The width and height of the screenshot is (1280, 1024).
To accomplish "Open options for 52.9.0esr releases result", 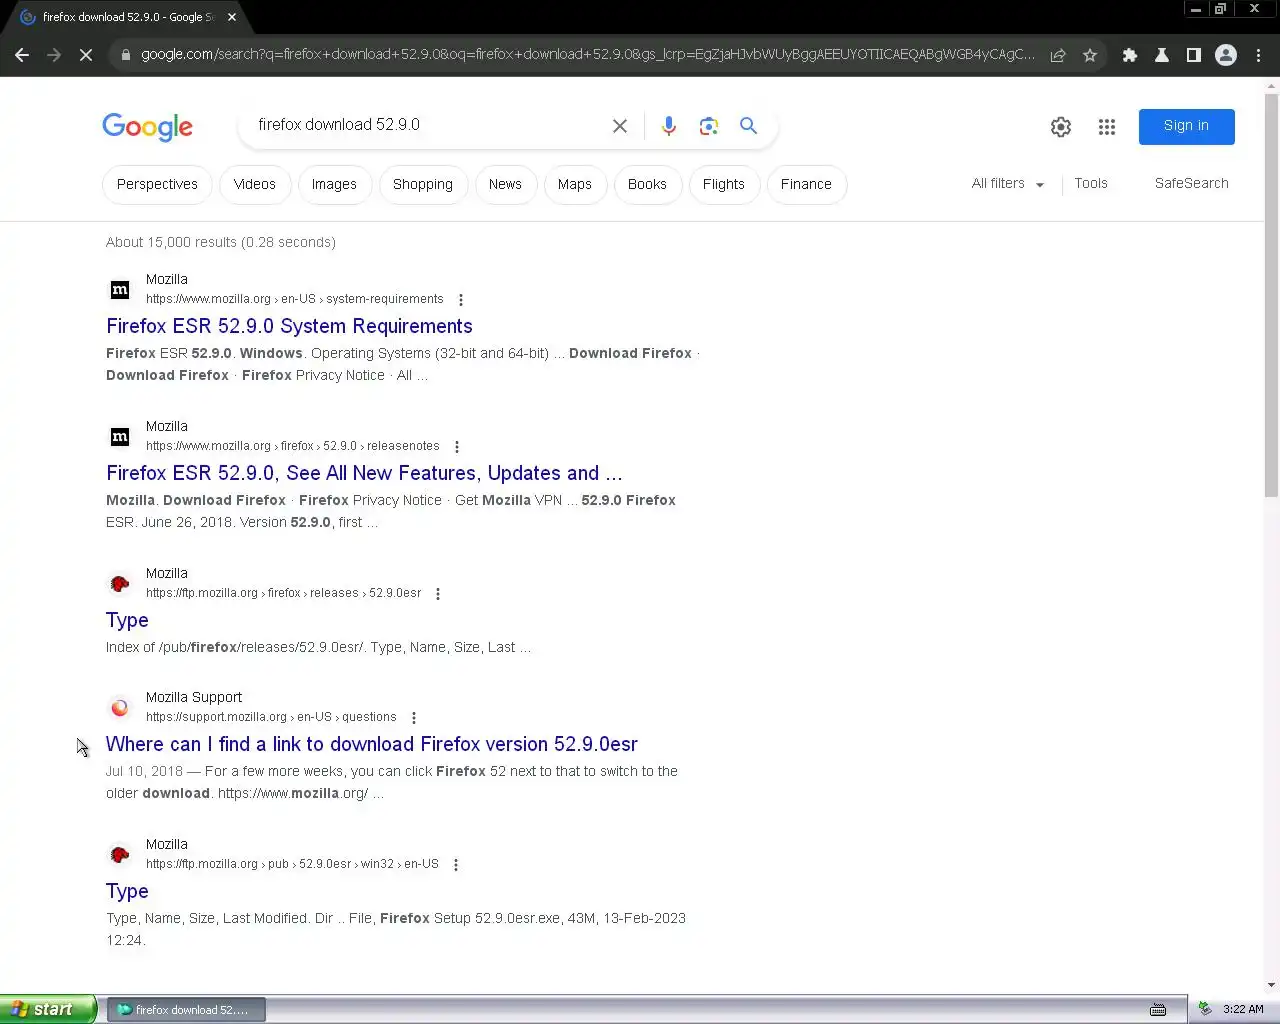I will (438, 594).
